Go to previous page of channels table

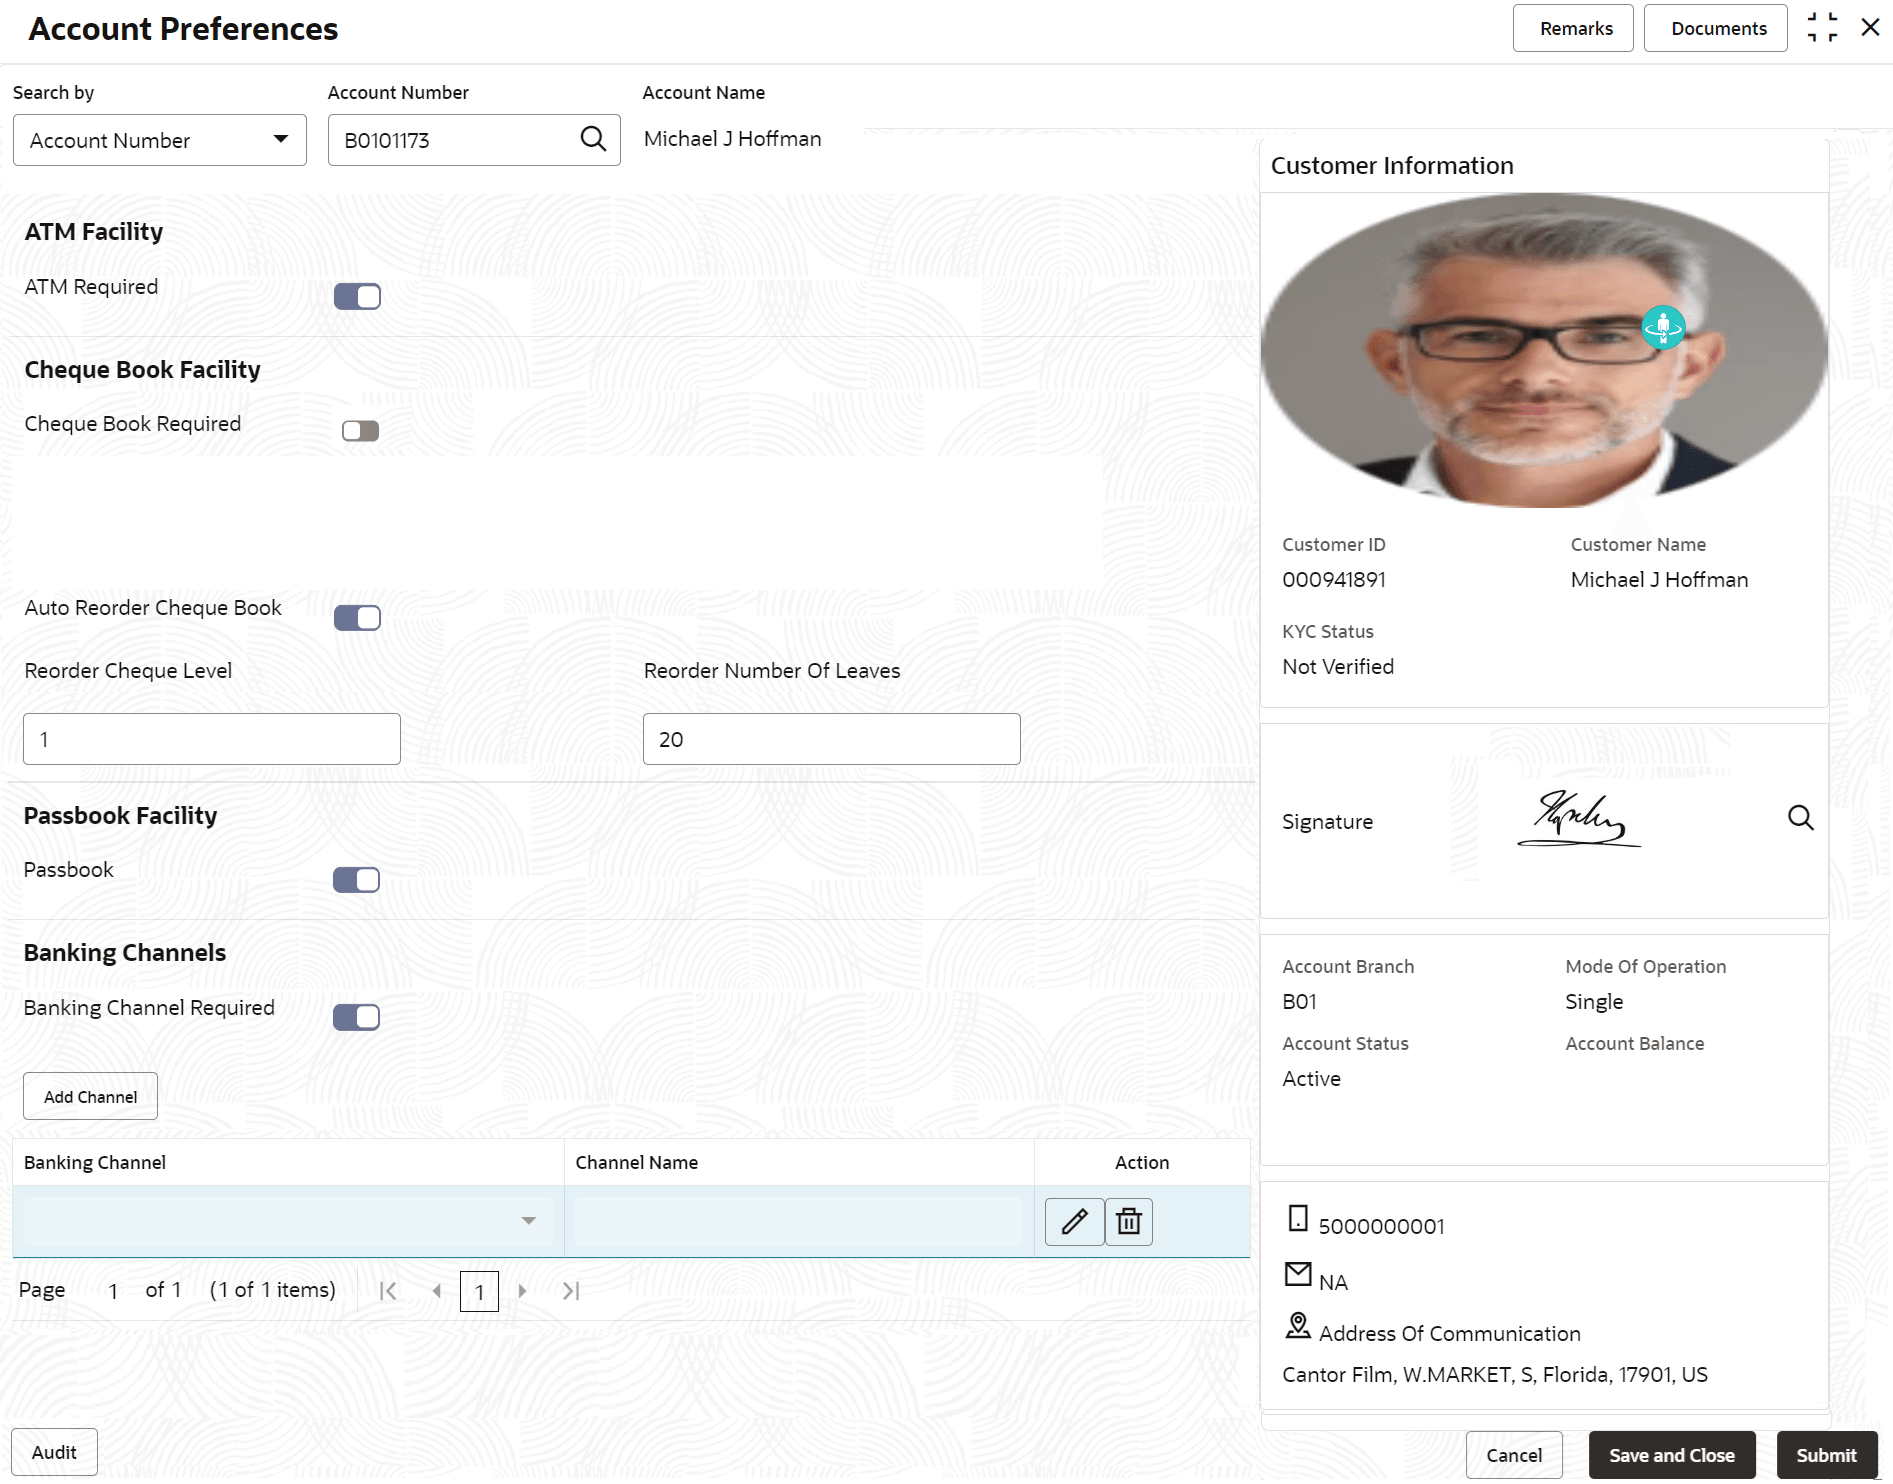pyautogui.click(x=436, y=1291)
